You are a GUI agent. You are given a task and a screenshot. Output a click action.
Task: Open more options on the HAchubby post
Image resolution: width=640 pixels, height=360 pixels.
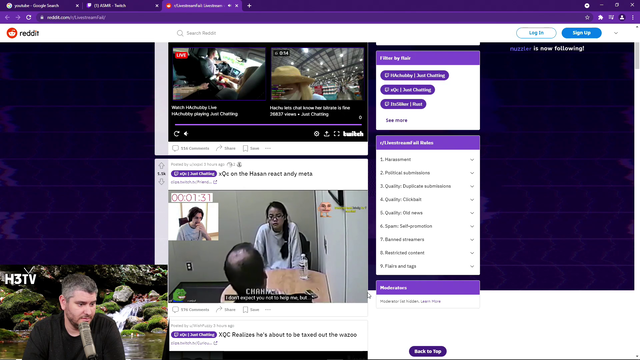click(268, 148)
